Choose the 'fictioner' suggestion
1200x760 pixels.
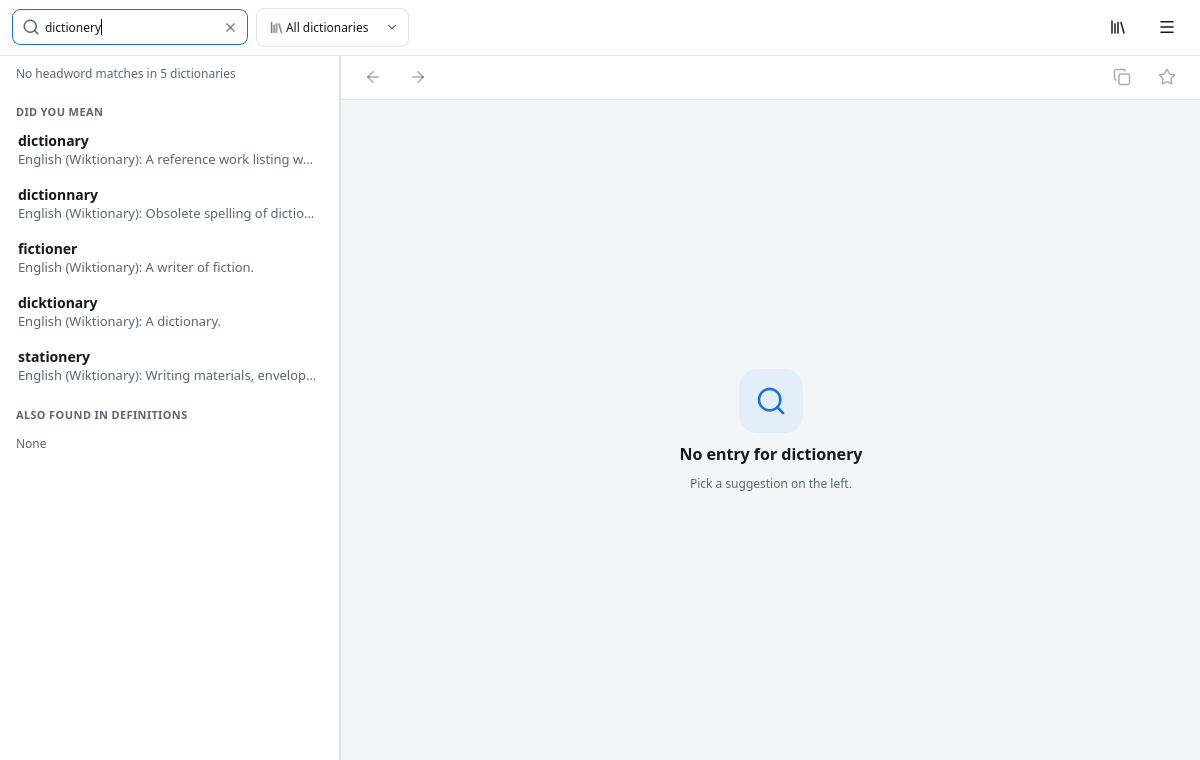168,258
